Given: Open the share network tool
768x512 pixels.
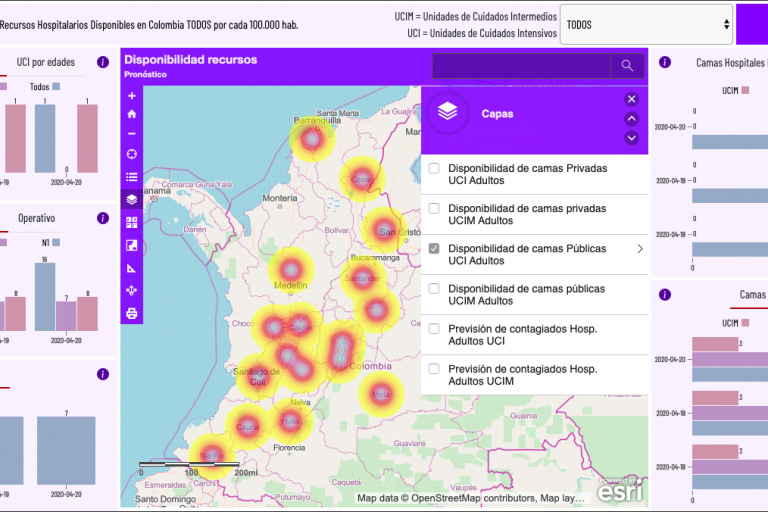Looking at the screenshot, I should click(x=132, y=291).
